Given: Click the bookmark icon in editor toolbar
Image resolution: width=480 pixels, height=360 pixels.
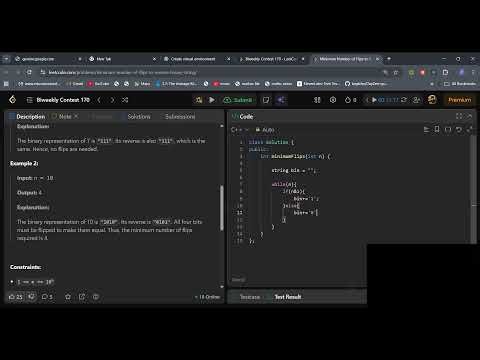Looking at the screenshot, I should 437,129.
